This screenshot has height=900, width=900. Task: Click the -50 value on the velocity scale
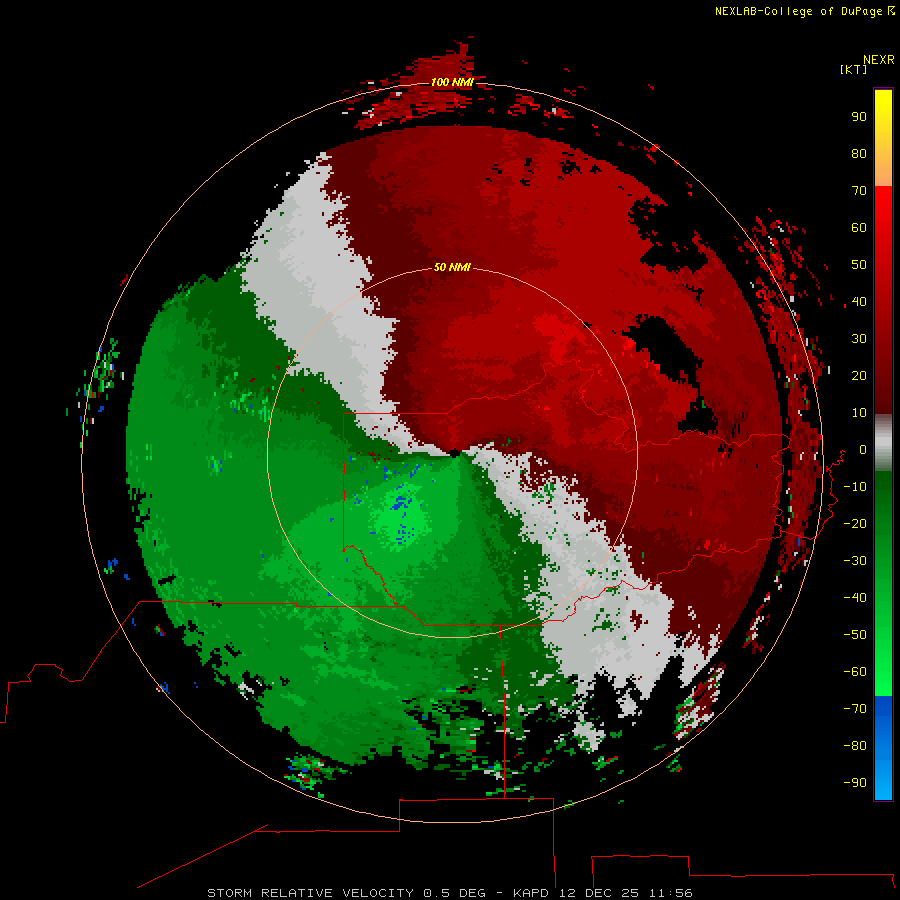tap(855, 635)
